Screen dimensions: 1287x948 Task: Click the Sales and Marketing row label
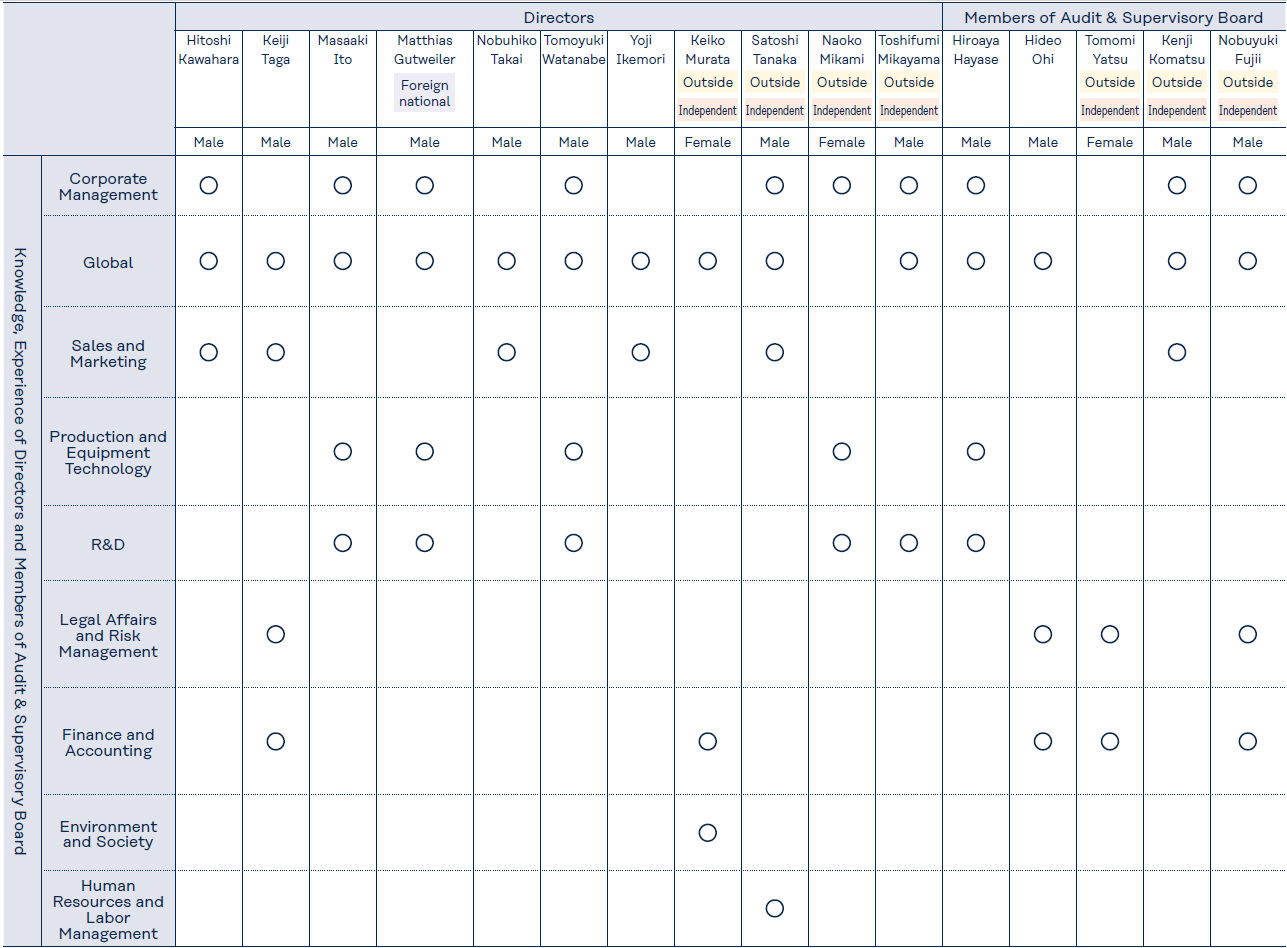(108, 354)
